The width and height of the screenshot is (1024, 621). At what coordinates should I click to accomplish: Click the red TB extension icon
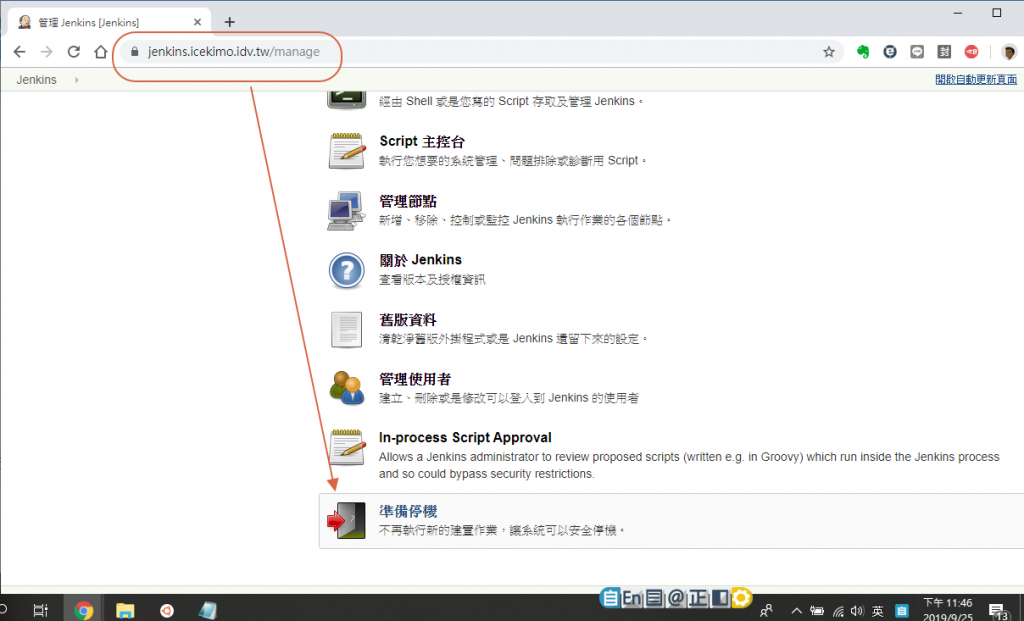tap(971, 52)
